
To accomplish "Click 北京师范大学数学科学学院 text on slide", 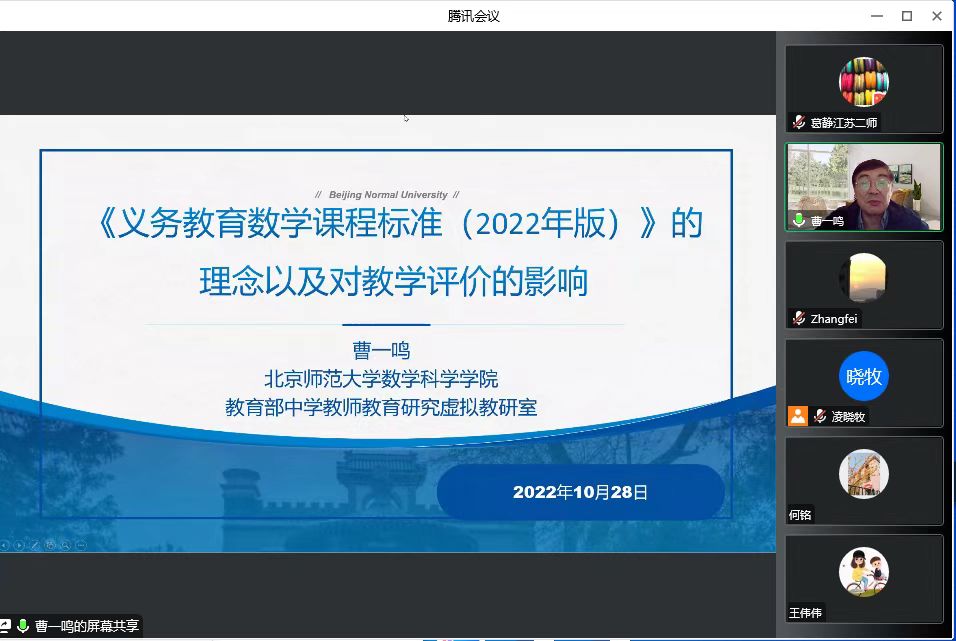I will click(381, 379).
